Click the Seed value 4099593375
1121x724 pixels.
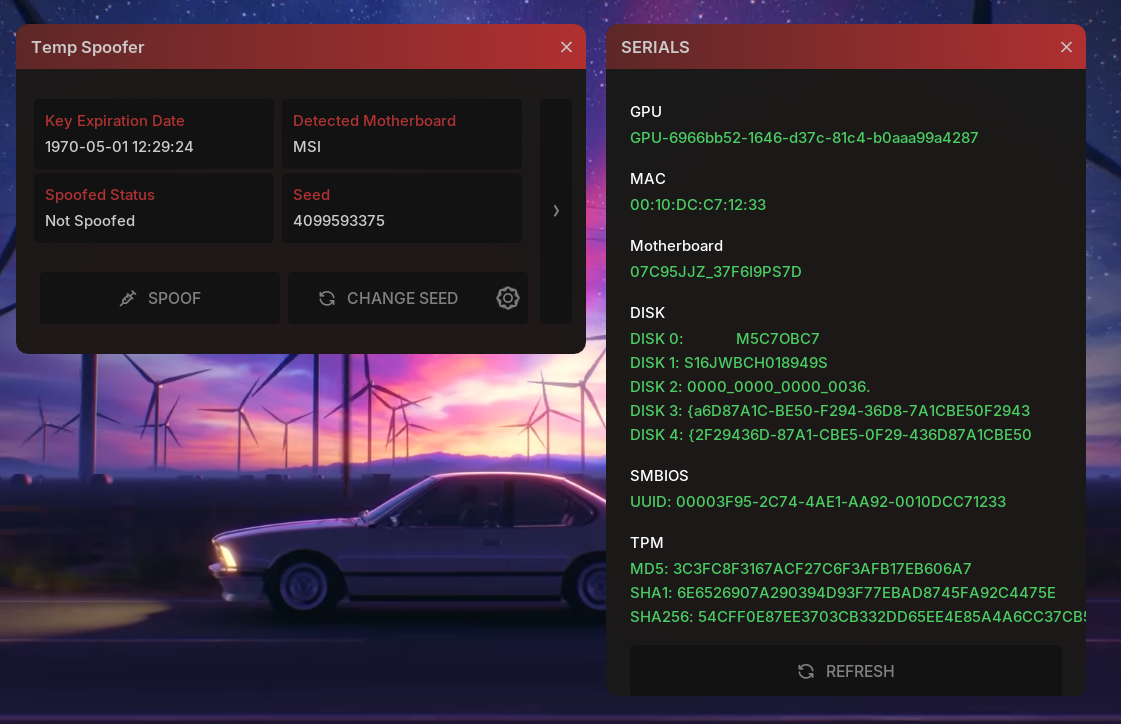point(339,221)
